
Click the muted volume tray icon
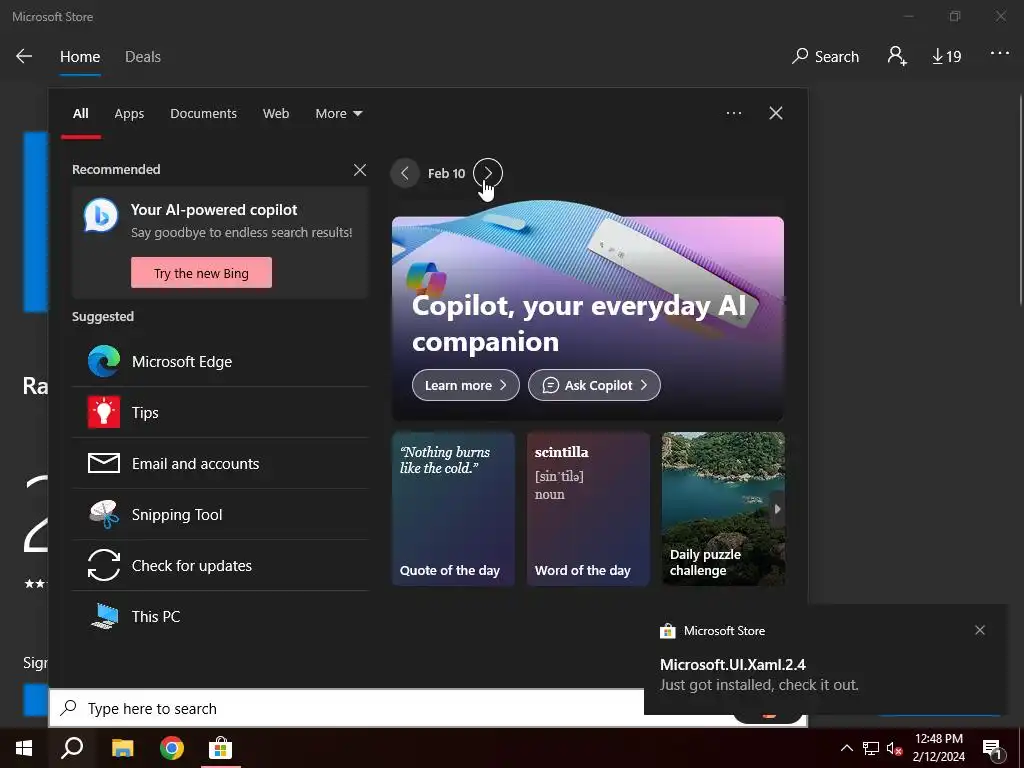(x=894, y=748)
